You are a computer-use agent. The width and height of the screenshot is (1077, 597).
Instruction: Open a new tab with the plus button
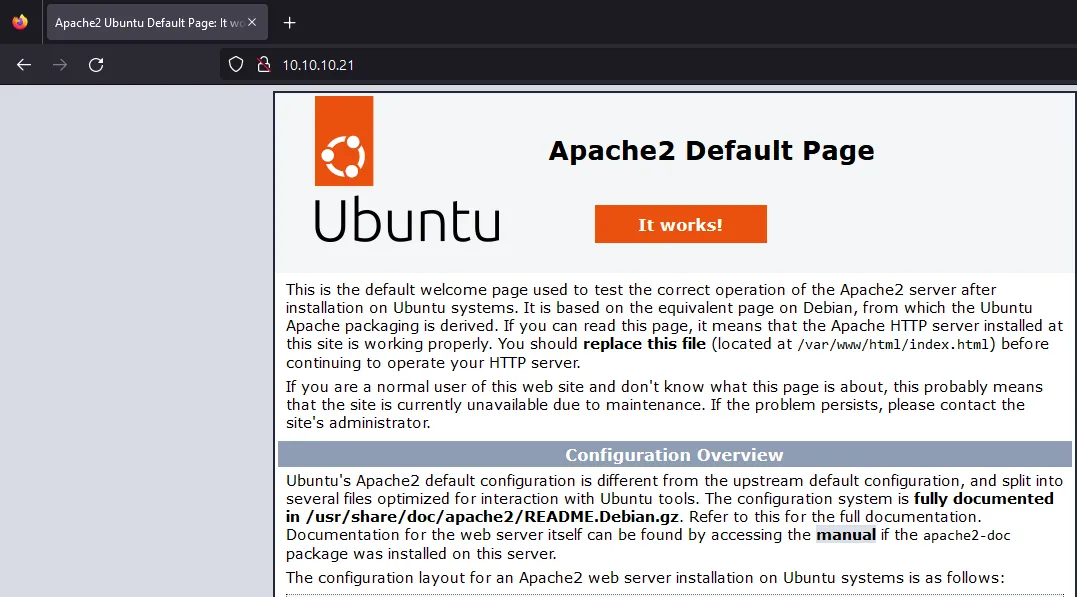click(289, 22)
